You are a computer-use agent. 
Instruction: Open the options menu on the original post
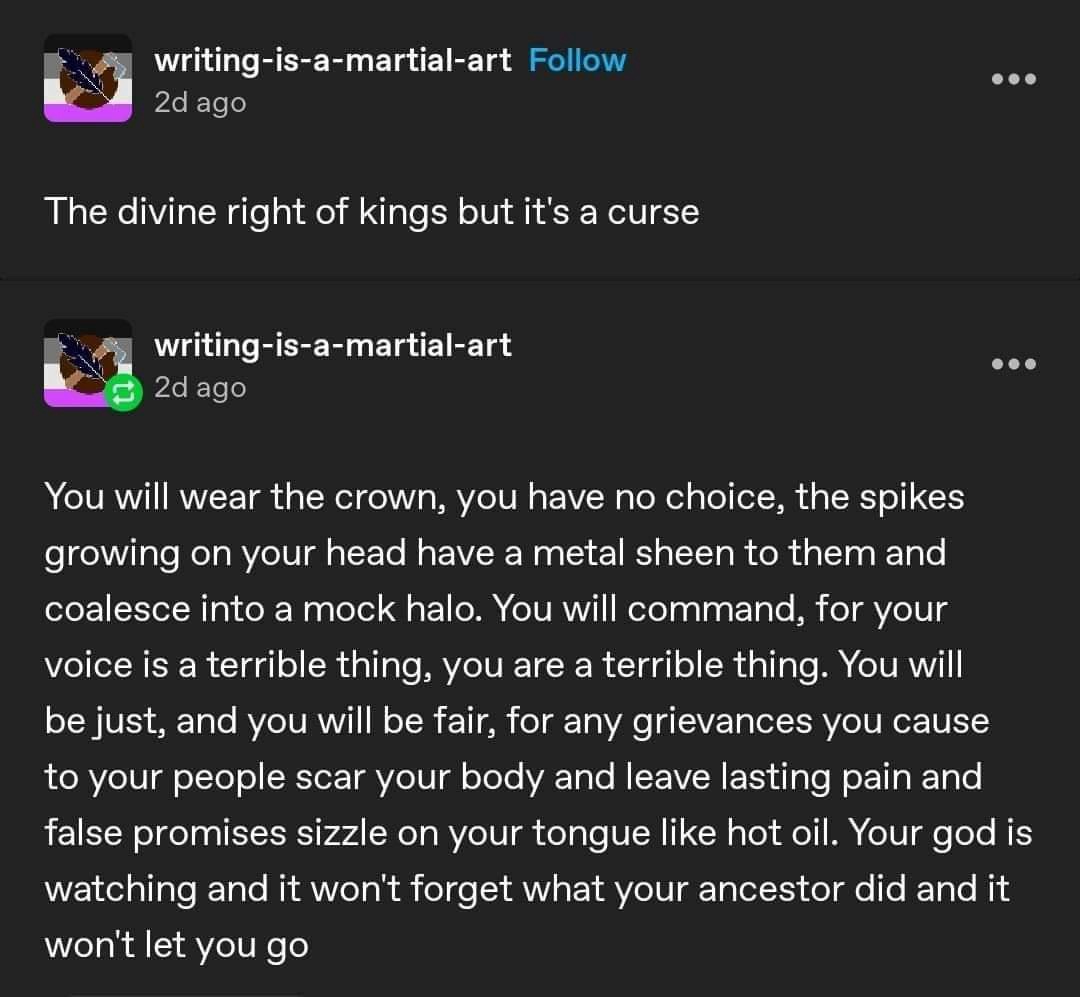[x=1013, y=79]
